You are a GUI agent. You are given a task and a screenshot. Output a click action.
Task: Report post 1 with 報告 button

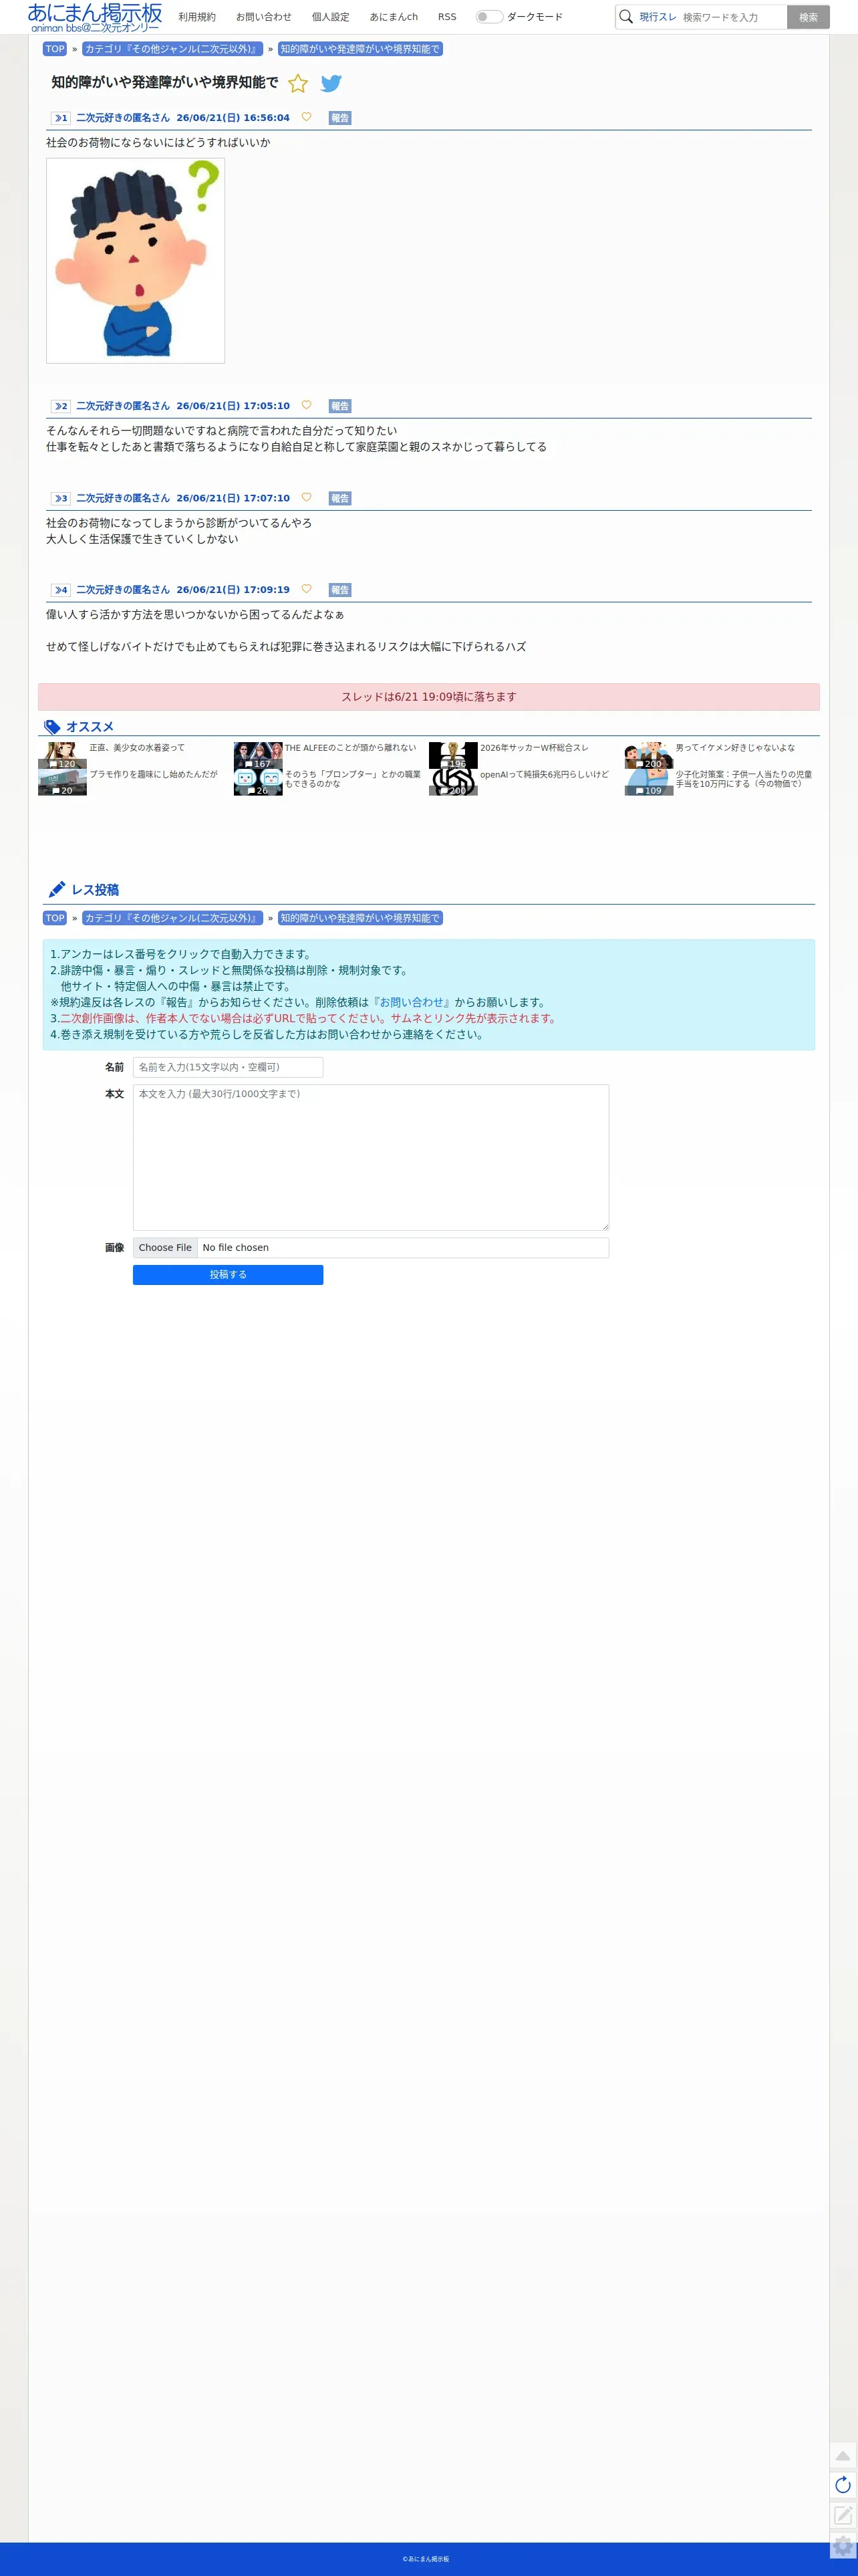pos(340,118)
